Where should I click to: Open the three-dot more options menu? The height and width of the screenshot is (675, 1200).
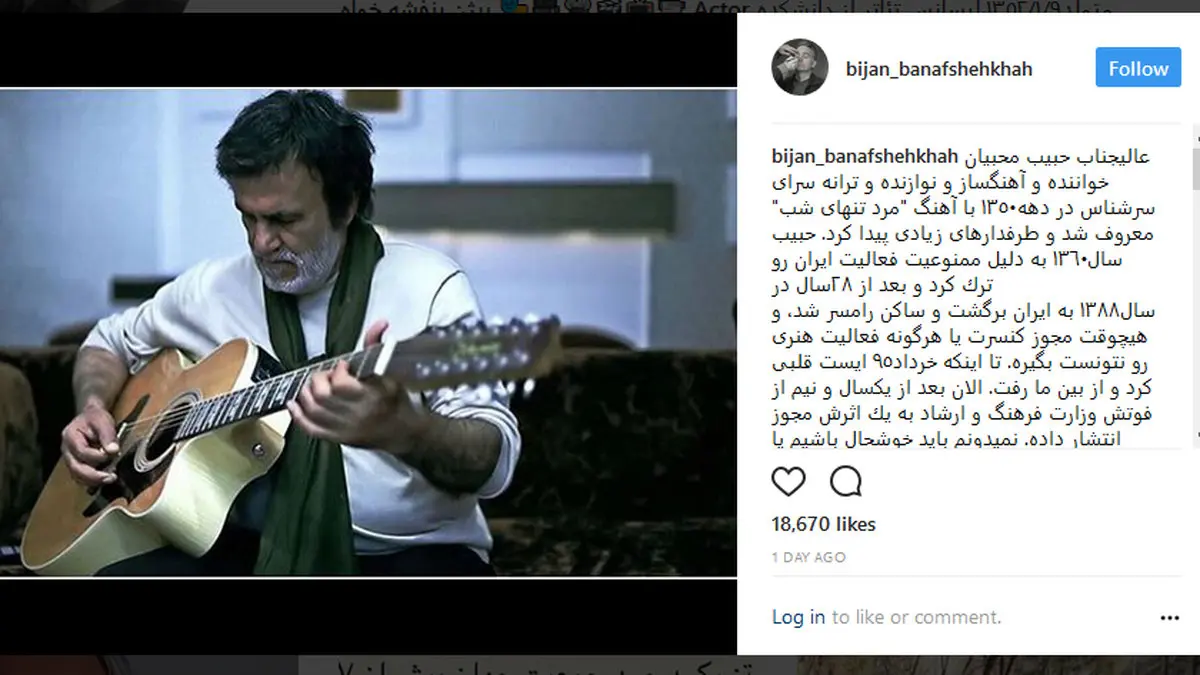(x=1170, y=618)
